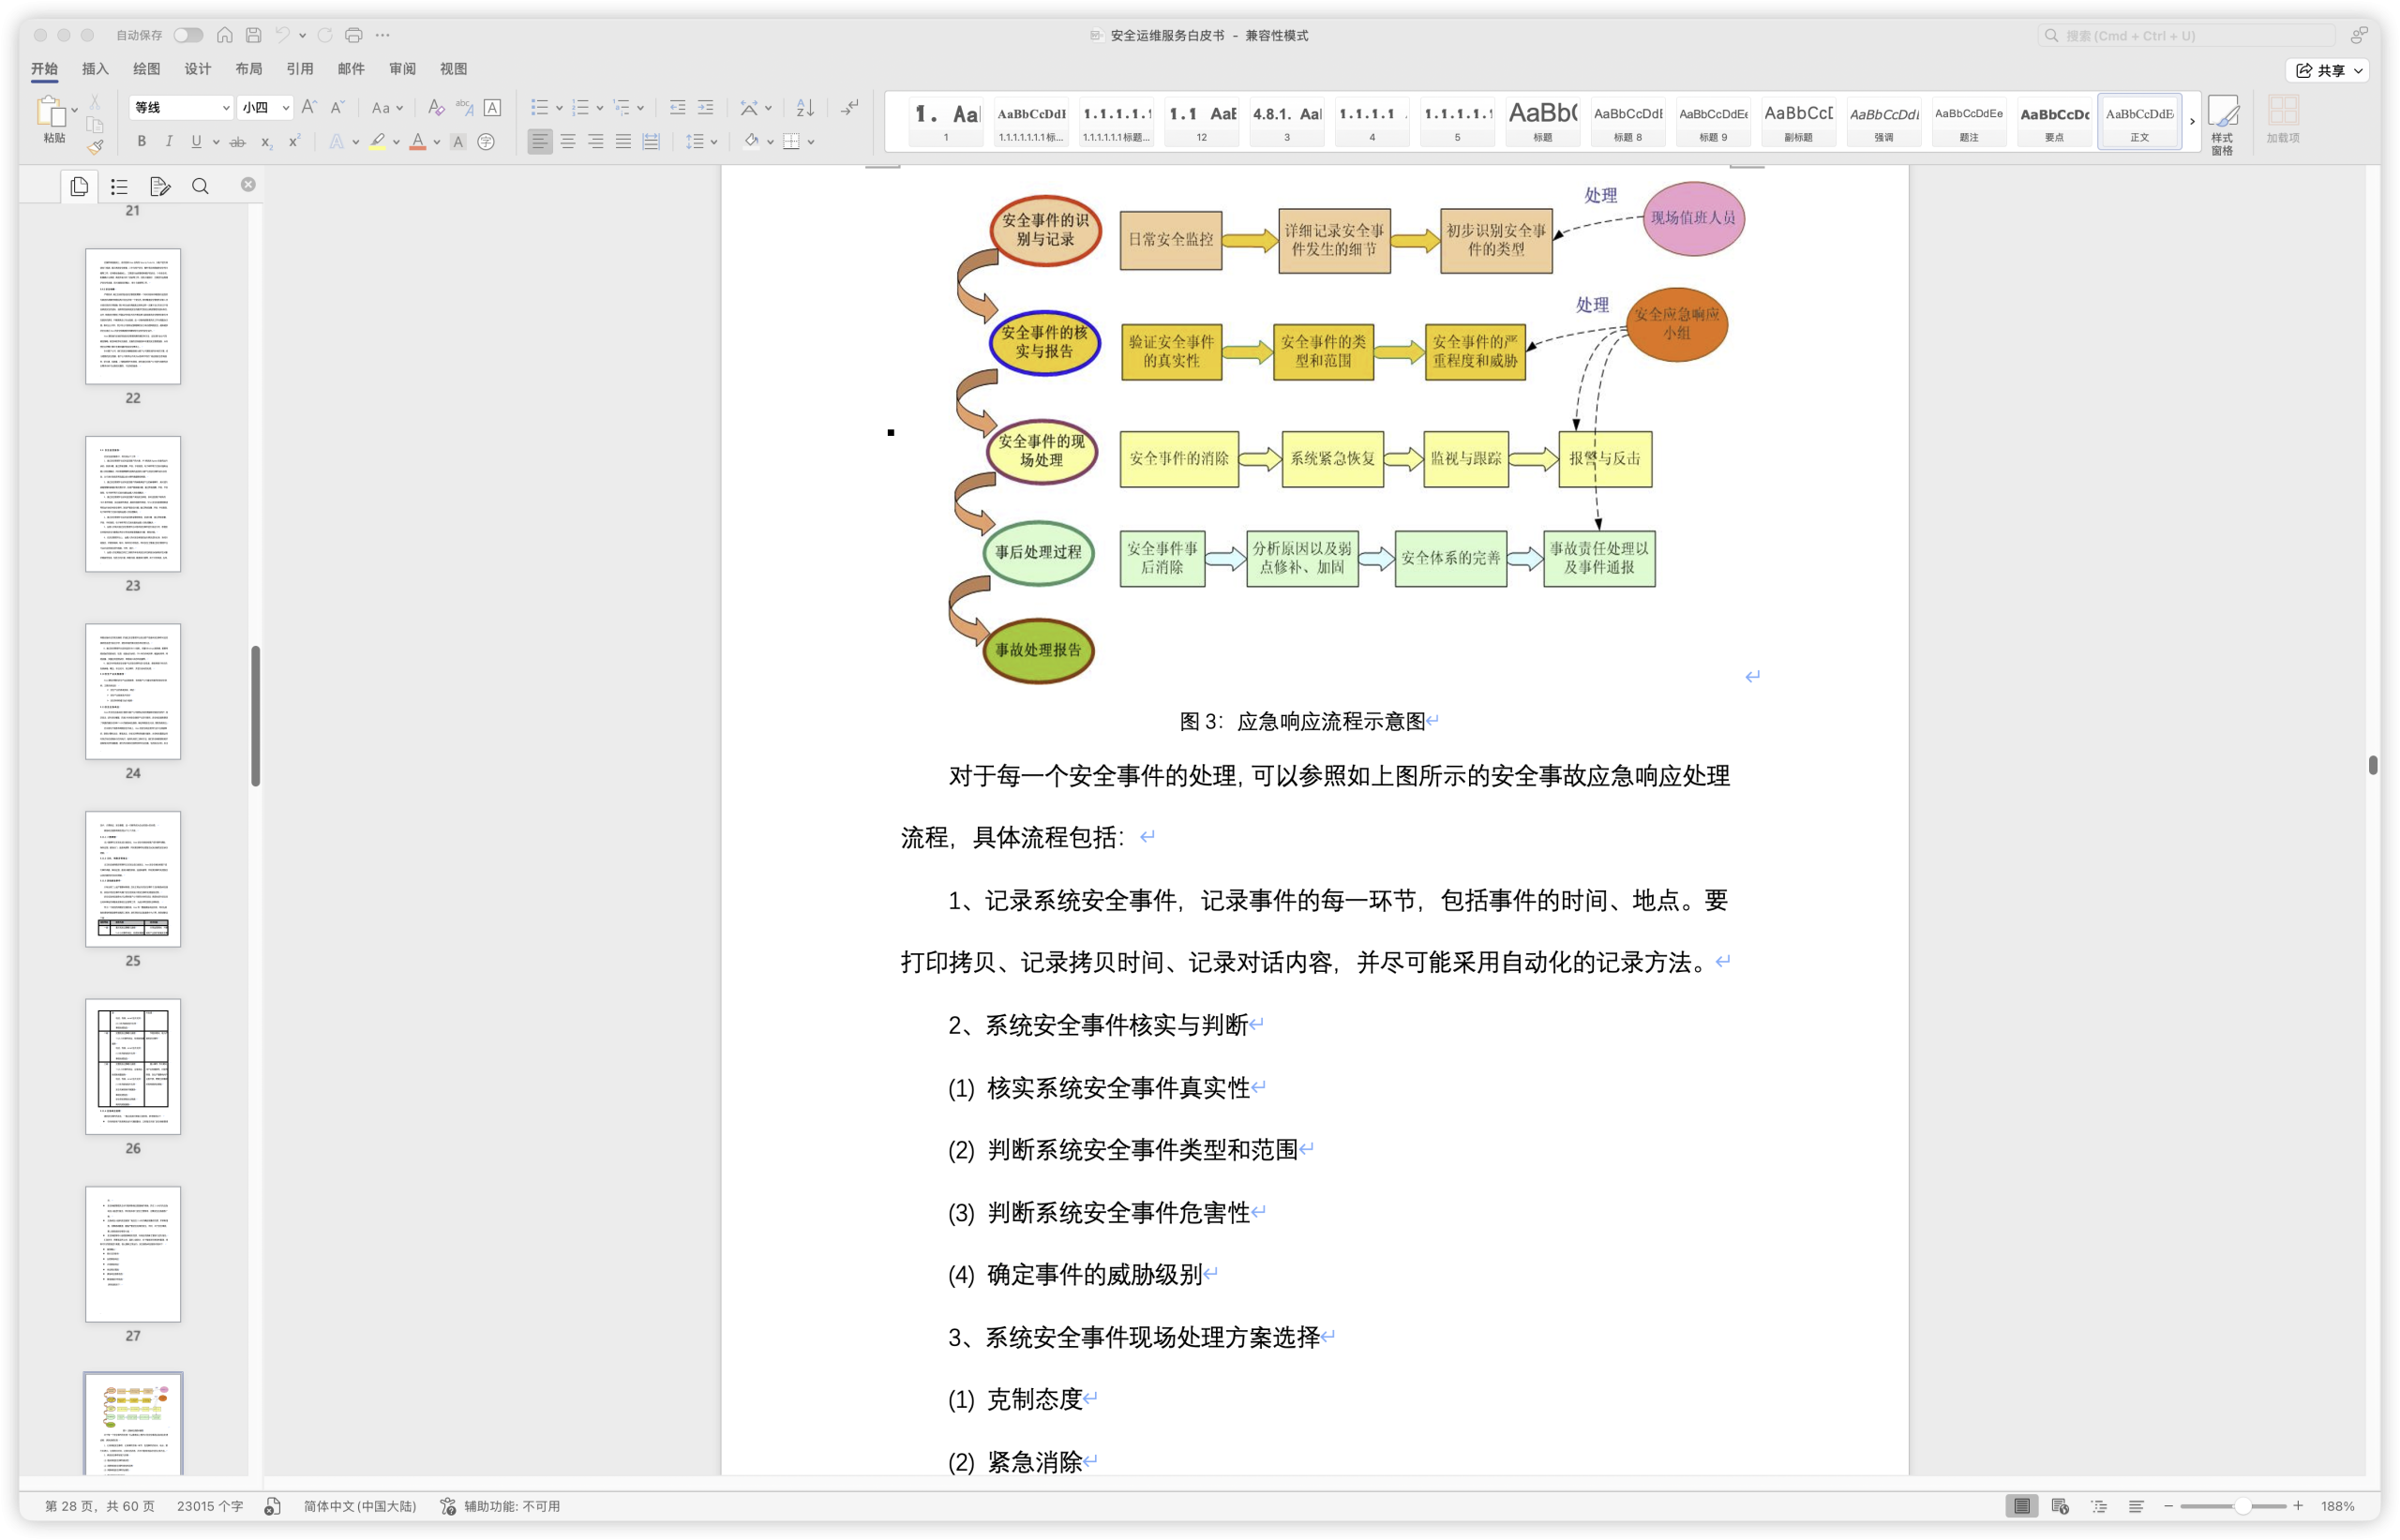The height and width of the screenshot is (1540, 2400).
Task: Click the Format Painter brush icon
Action: pos(95,147)
